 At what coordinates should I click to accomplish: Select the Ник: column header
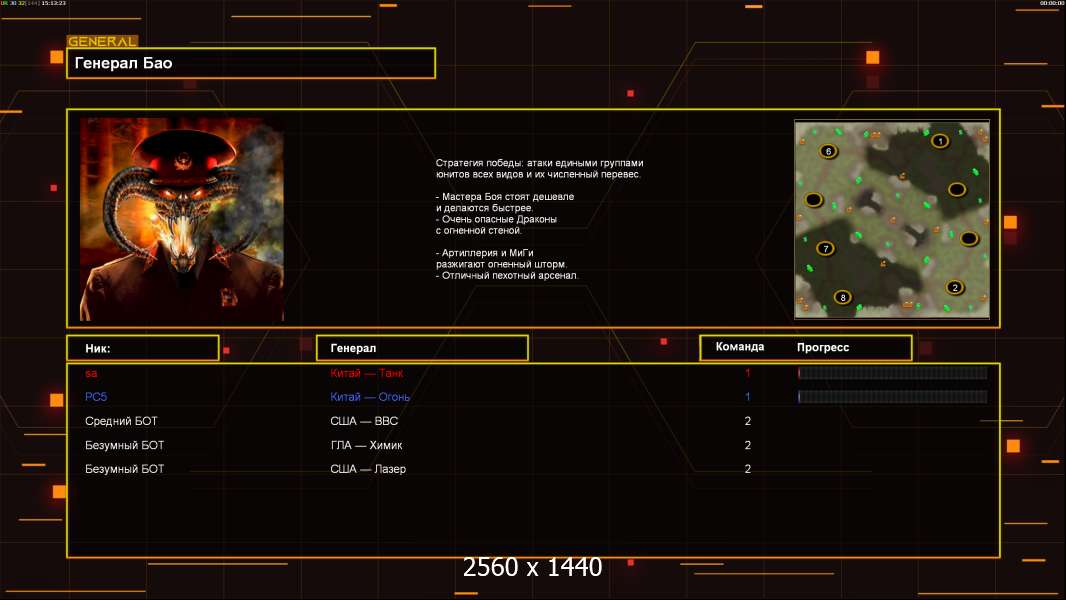(142, 348)
